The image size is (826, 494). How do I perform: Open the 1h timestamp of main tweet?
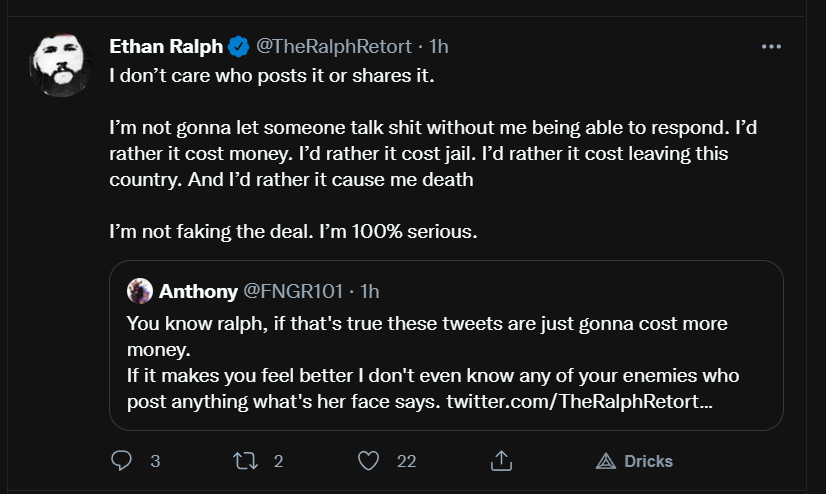click(438, 46)
